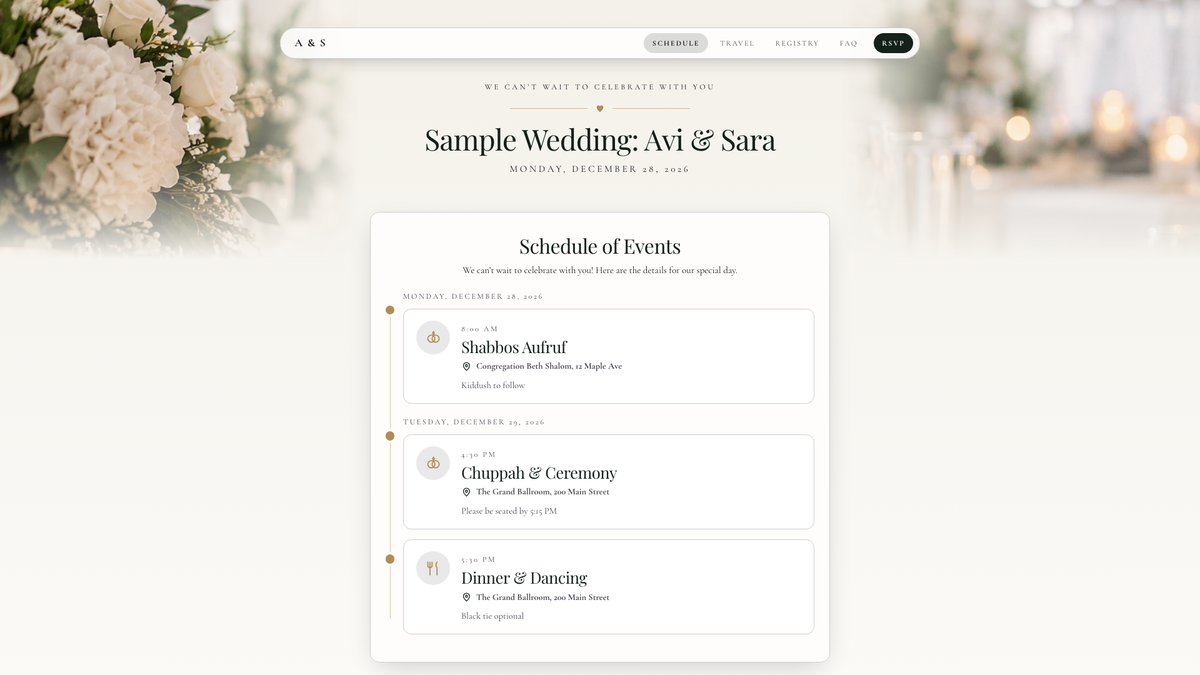Select the Dinner & Dancing event title
This screenshot has width=1200, height=675.
pyautogui.click(x=524, y=578)
